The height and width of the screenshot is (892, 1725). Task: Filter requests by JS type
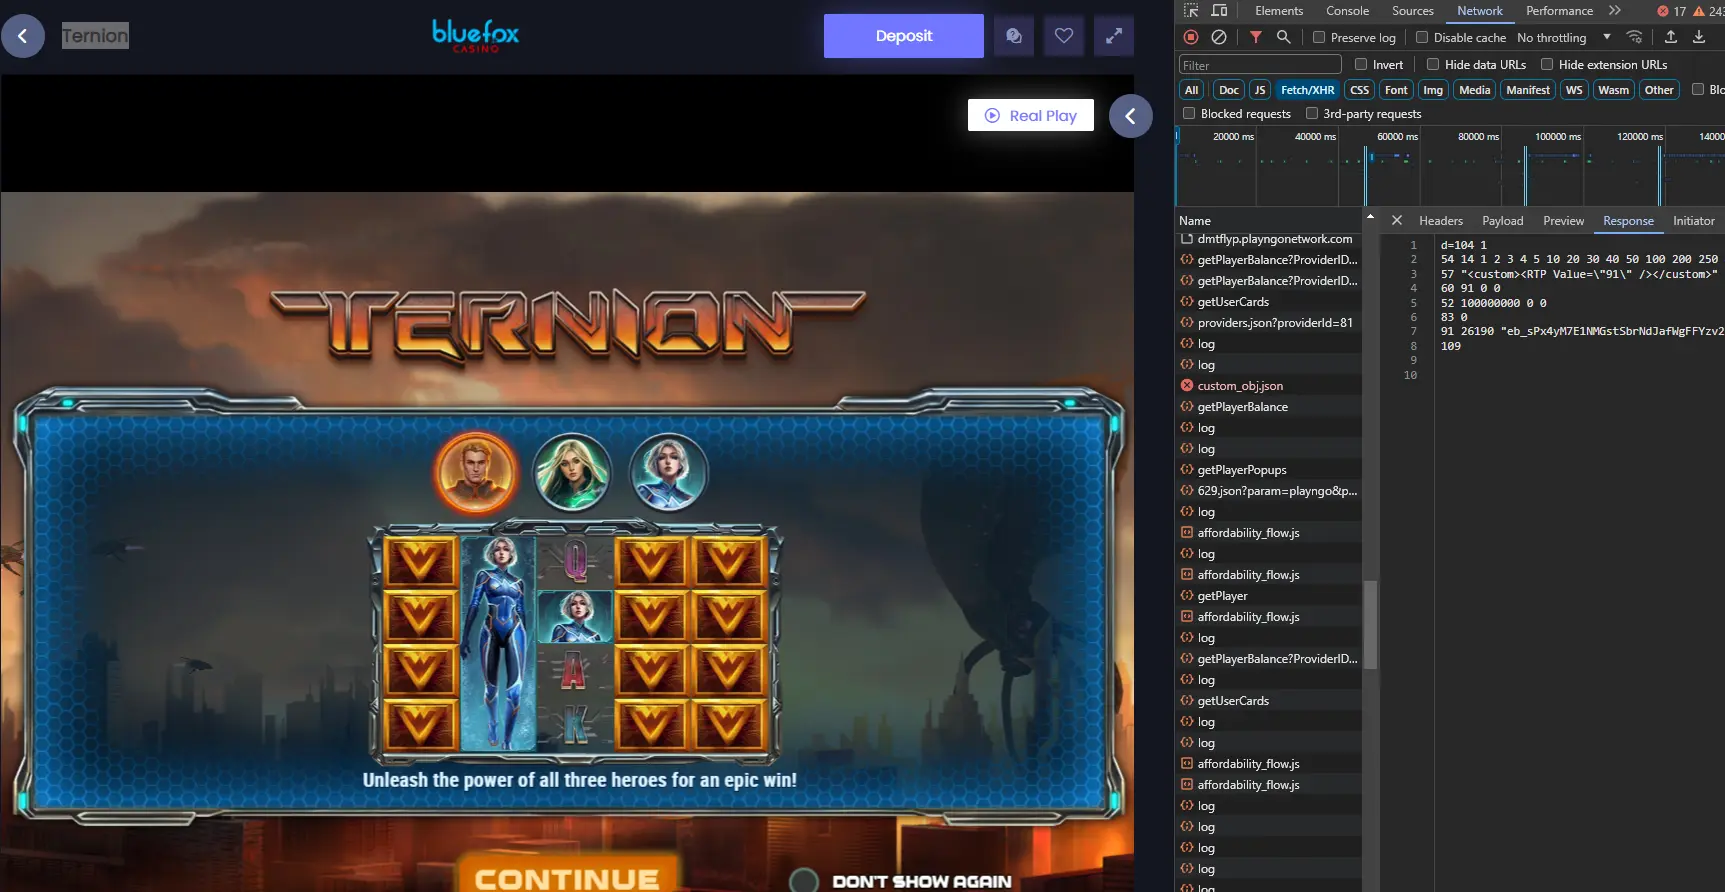[1260, 90]
